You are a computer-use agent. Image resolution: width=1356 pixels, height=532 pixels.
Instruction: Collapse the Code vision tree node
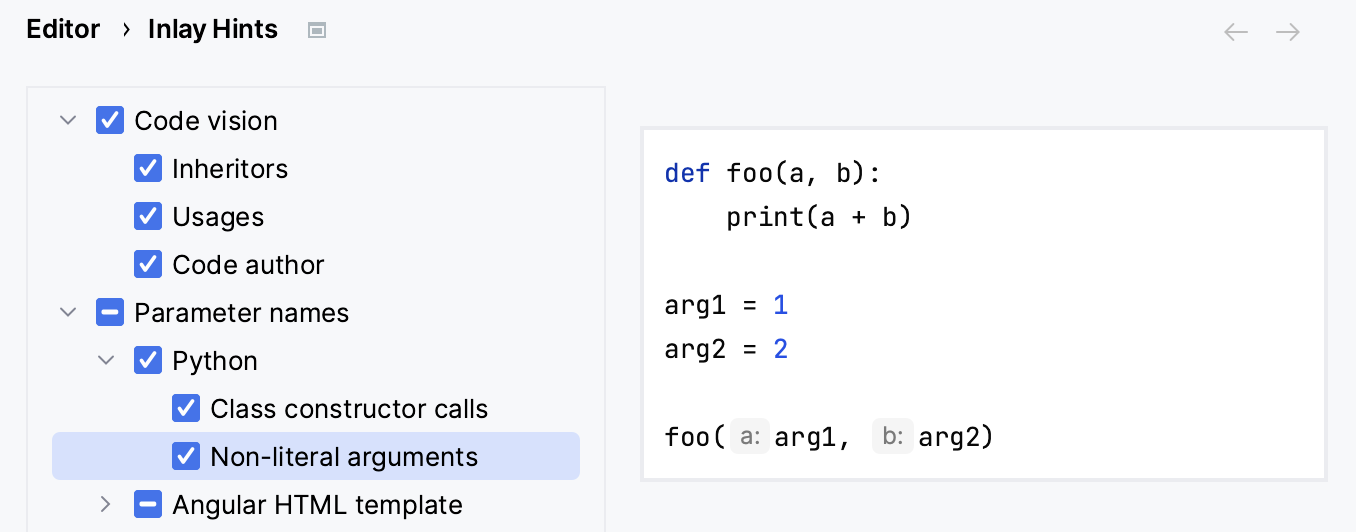click(68, 121)
